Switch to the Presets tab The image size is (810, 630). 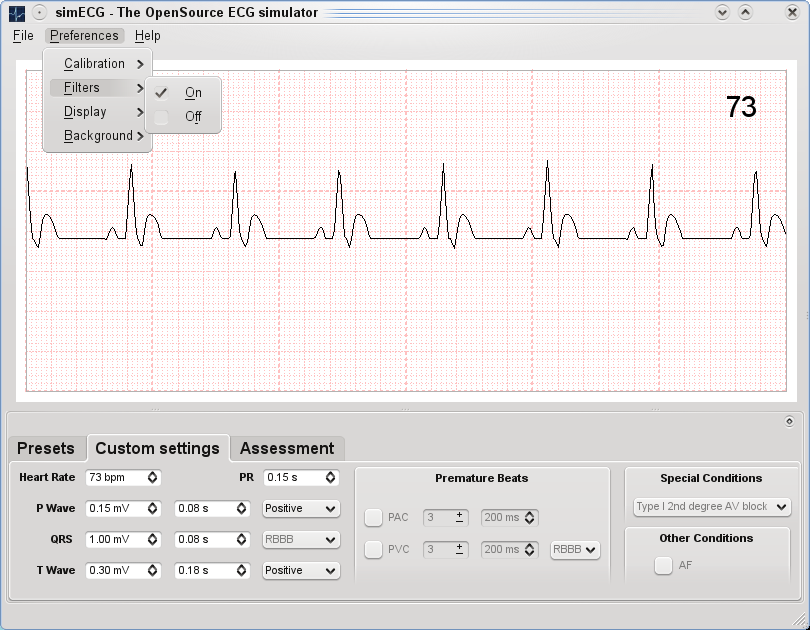pyautogui.click(x=46, y=448)
